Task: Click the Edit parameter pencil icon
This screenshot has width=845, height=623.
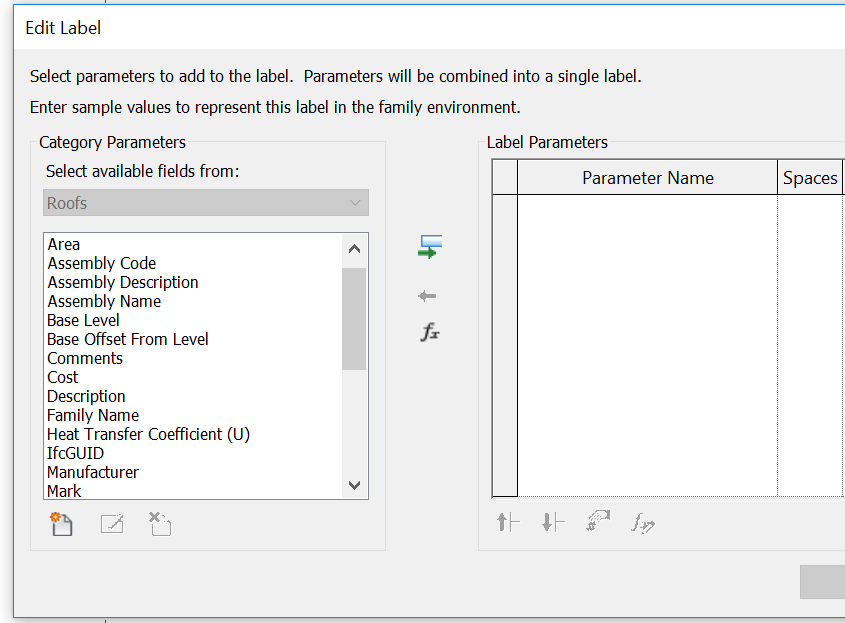Action: click(x=111, y=523)
